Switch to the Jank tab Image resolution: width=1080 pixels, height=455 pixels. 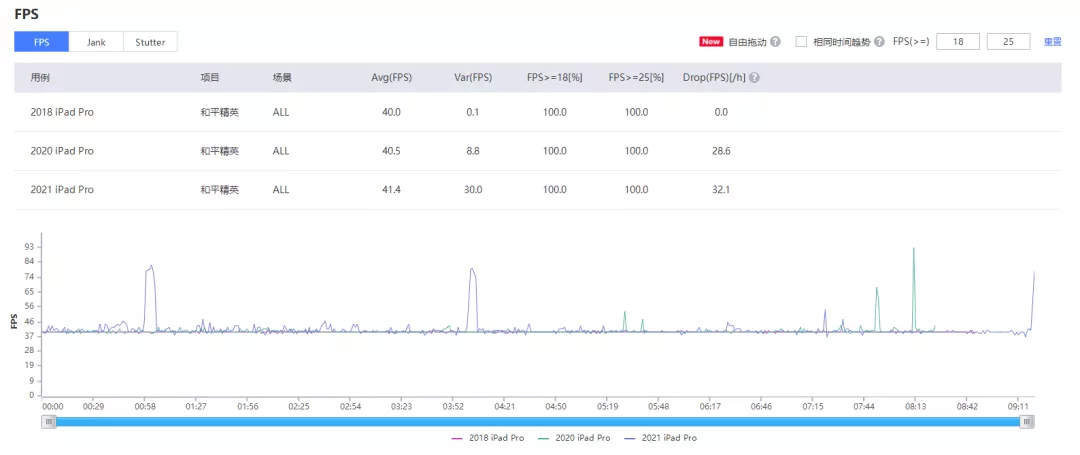[96, 42]
